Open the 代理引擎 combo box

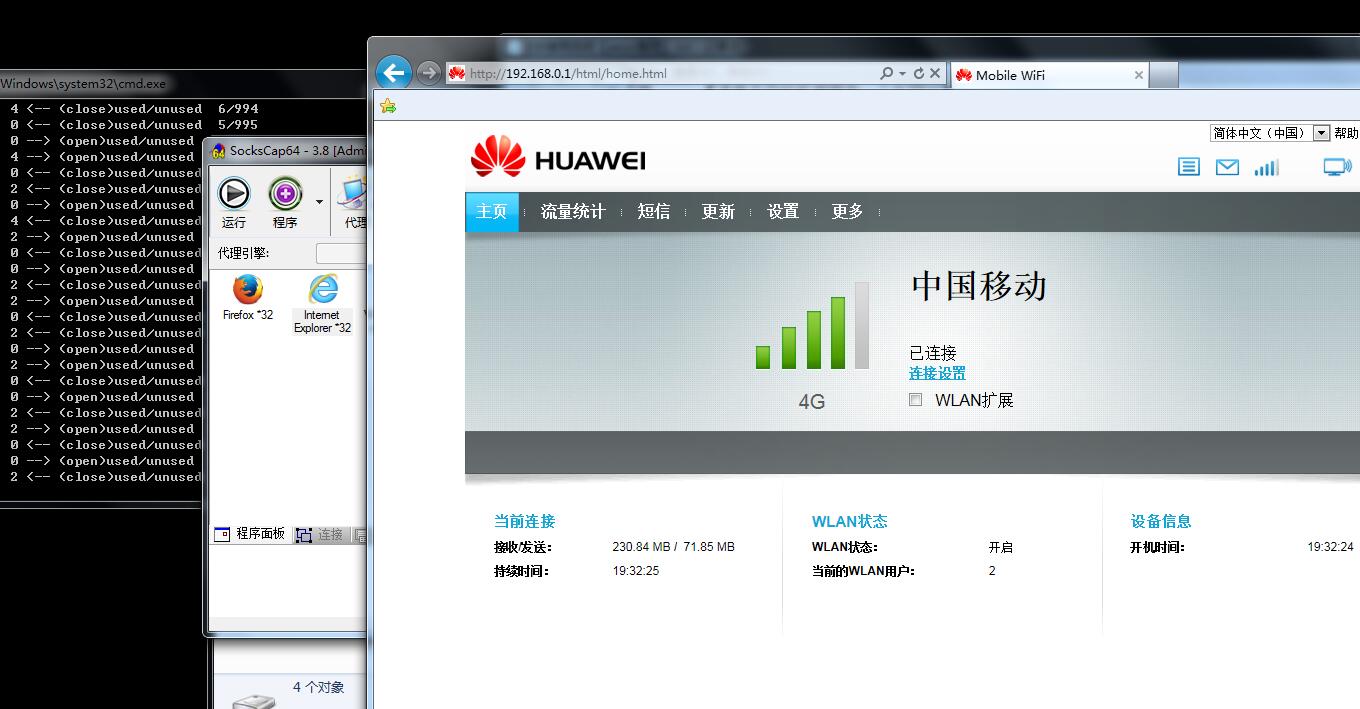click(x=342, y=253)
